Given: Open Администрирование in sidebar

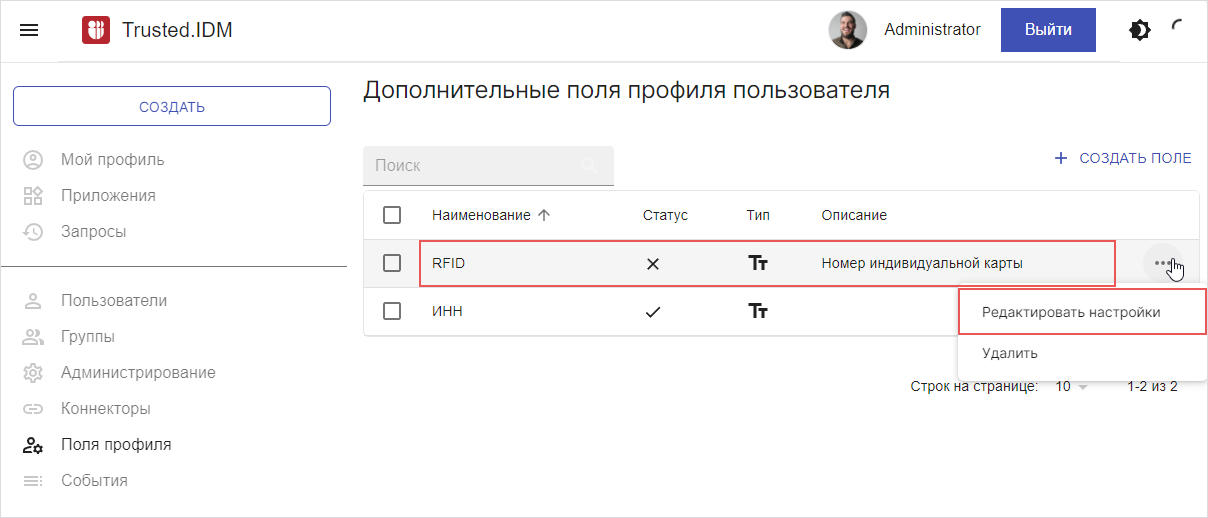Looking at the screenshot, I should (x=138, y=373).
